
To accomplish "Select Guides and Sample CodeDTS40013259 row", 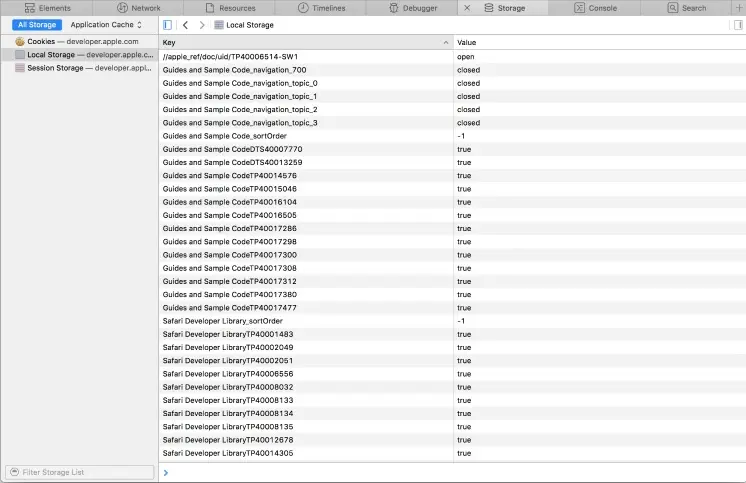I will point(452,162).
